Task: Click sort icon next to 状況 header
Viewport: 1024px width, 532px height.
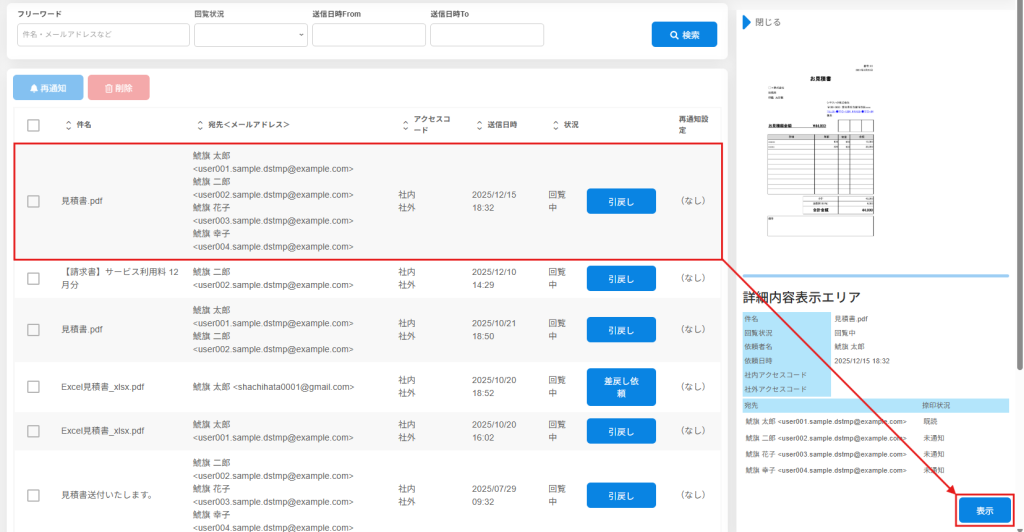Action: point(555,125)
